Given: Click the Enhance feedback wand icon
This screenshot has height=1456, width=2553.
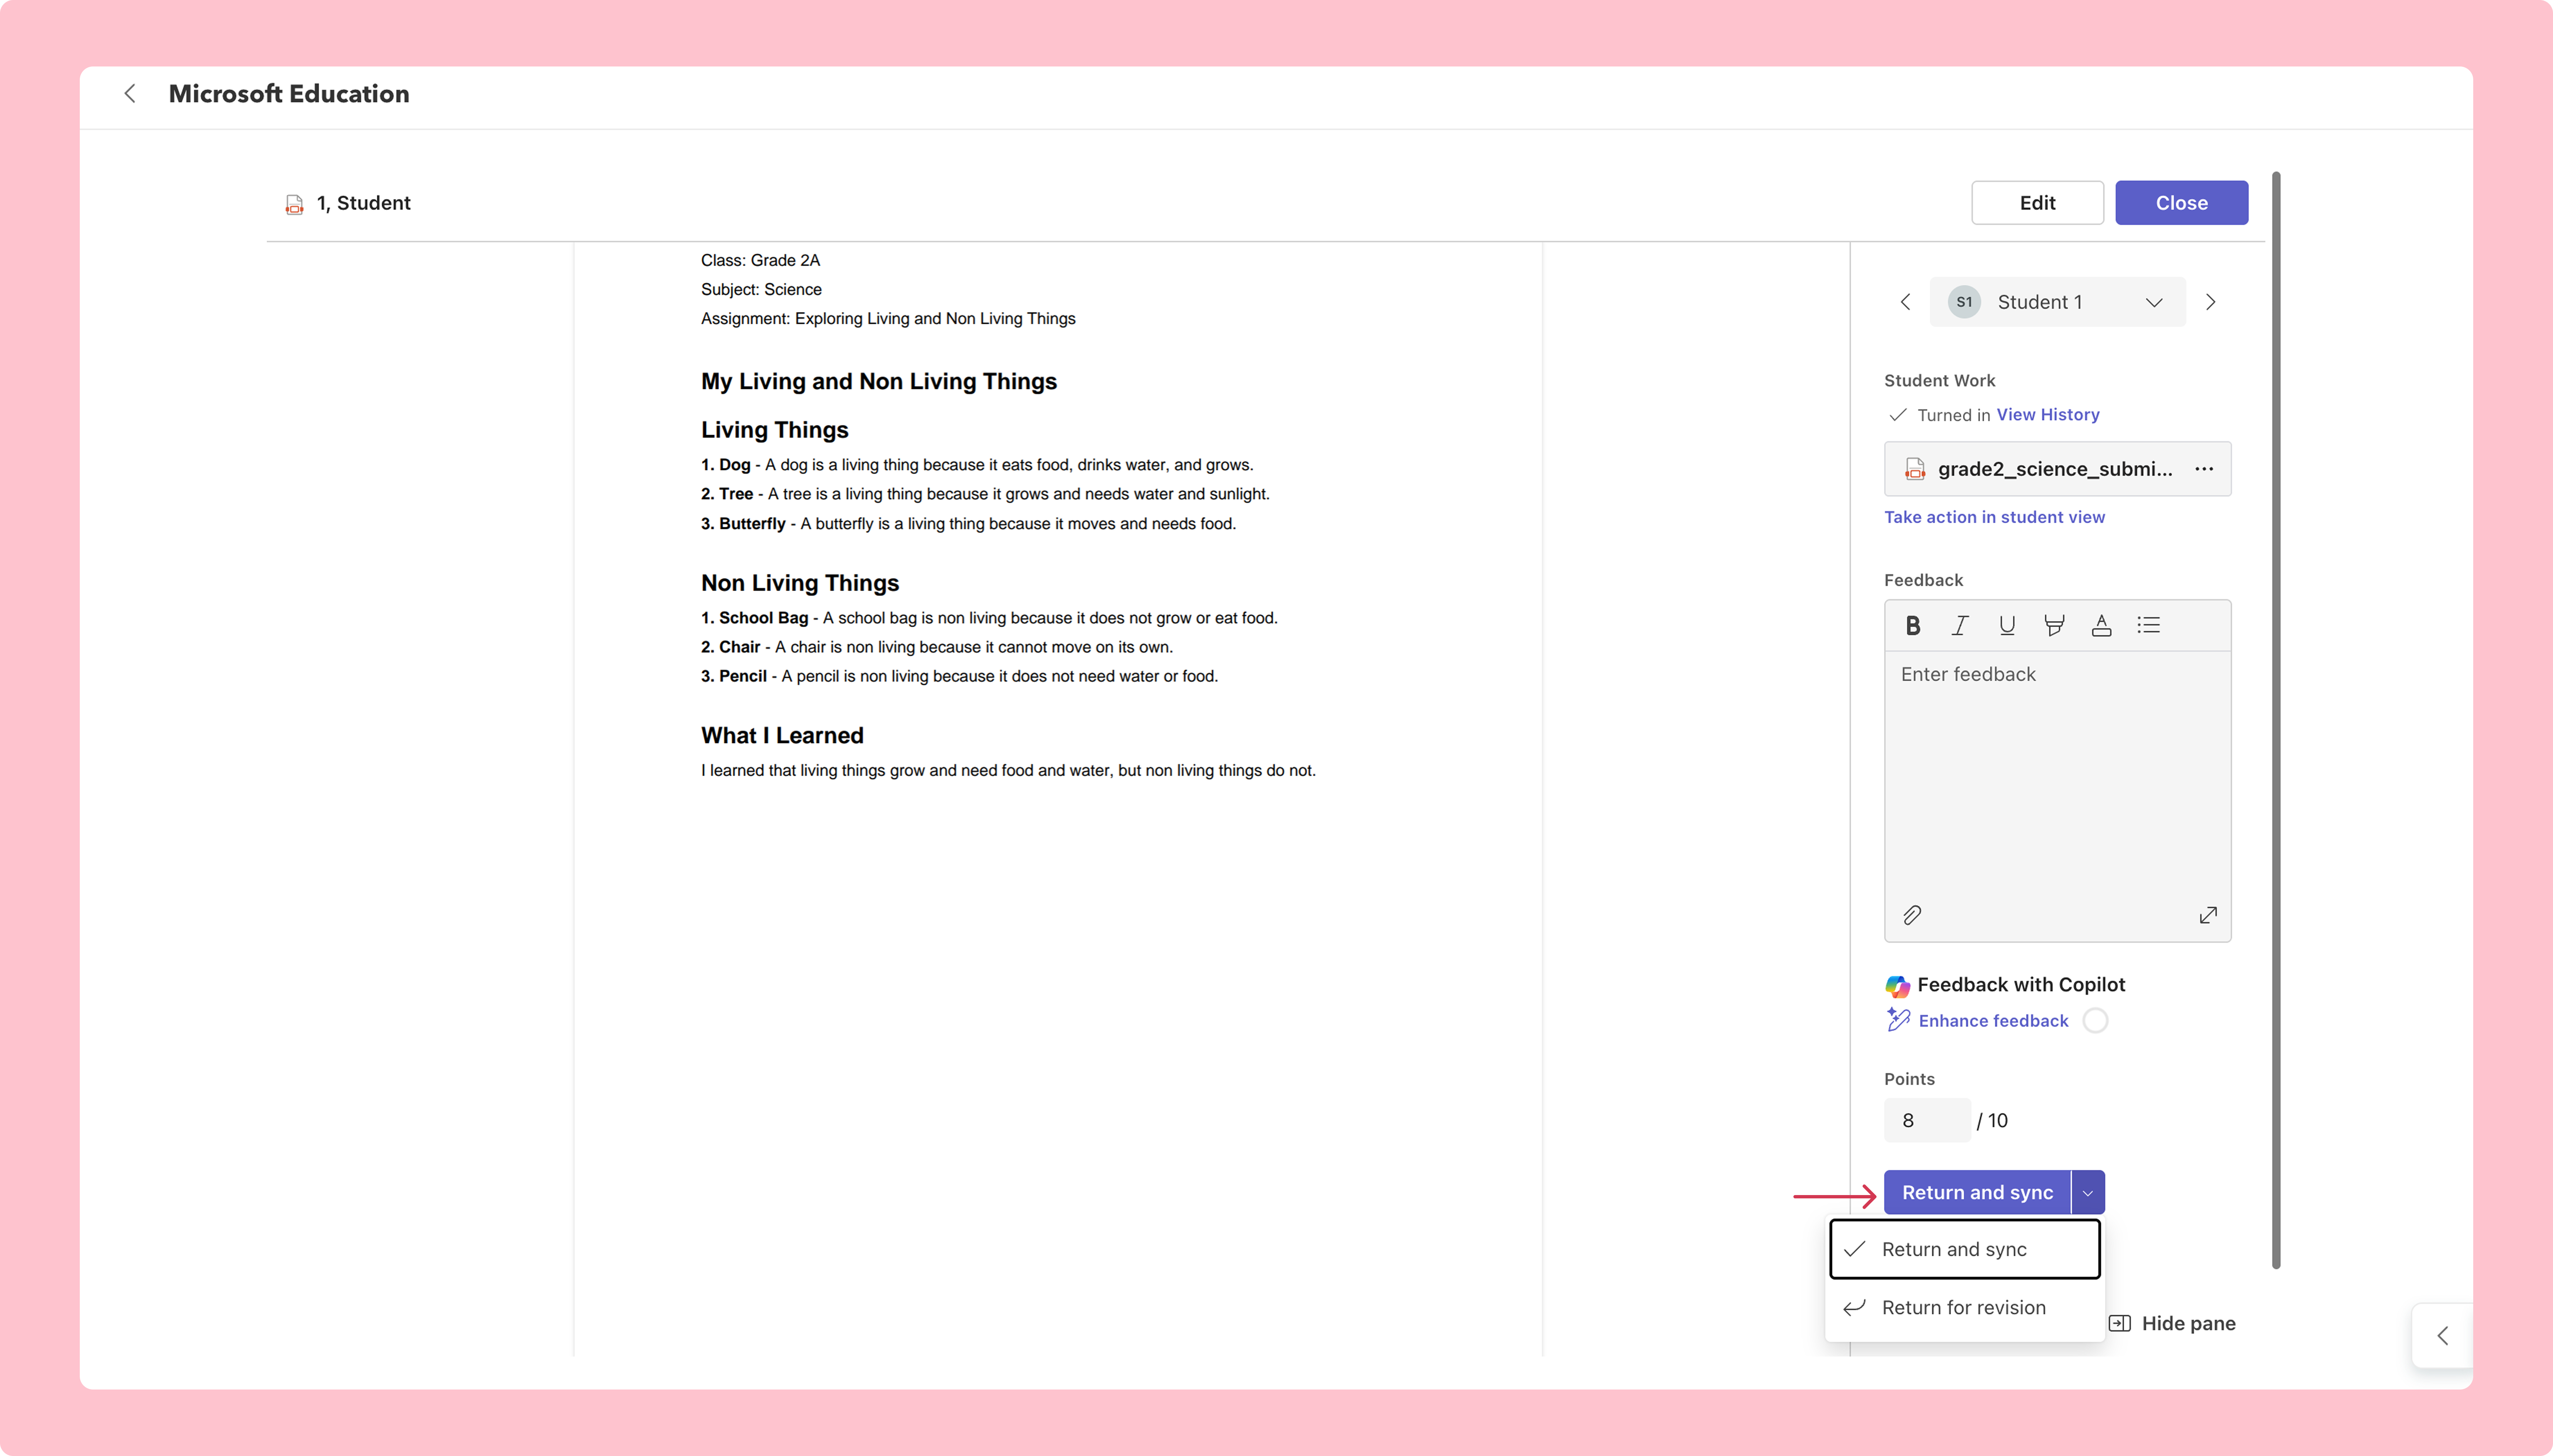Looking at the screenshot, I should (x=1898, y=1020).
